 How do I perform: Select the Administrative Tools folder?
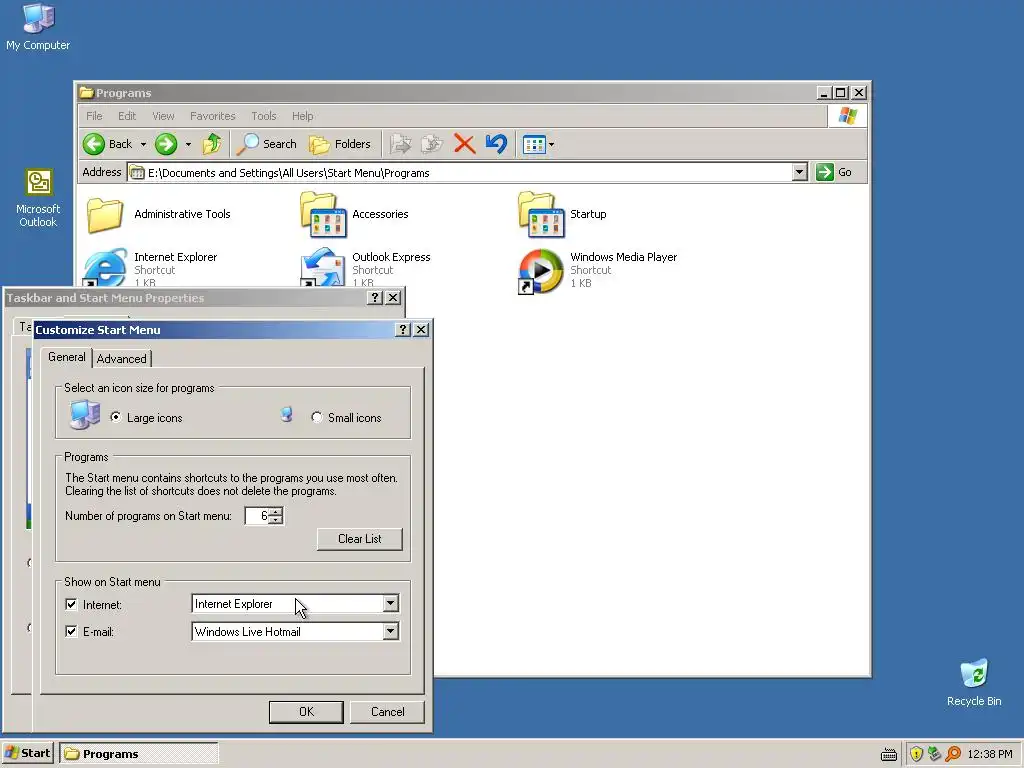click(159, 214)
